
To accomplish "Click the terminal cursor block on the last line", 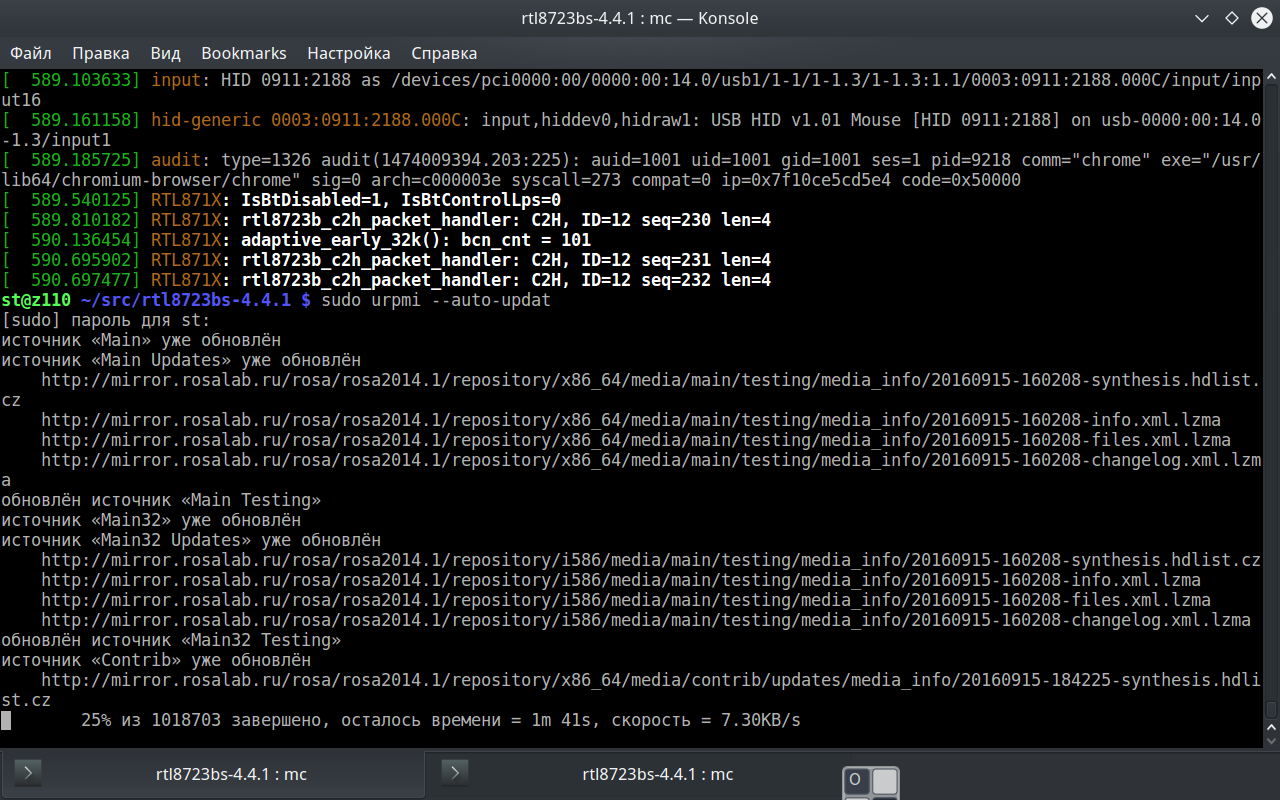I will [6, 720].
